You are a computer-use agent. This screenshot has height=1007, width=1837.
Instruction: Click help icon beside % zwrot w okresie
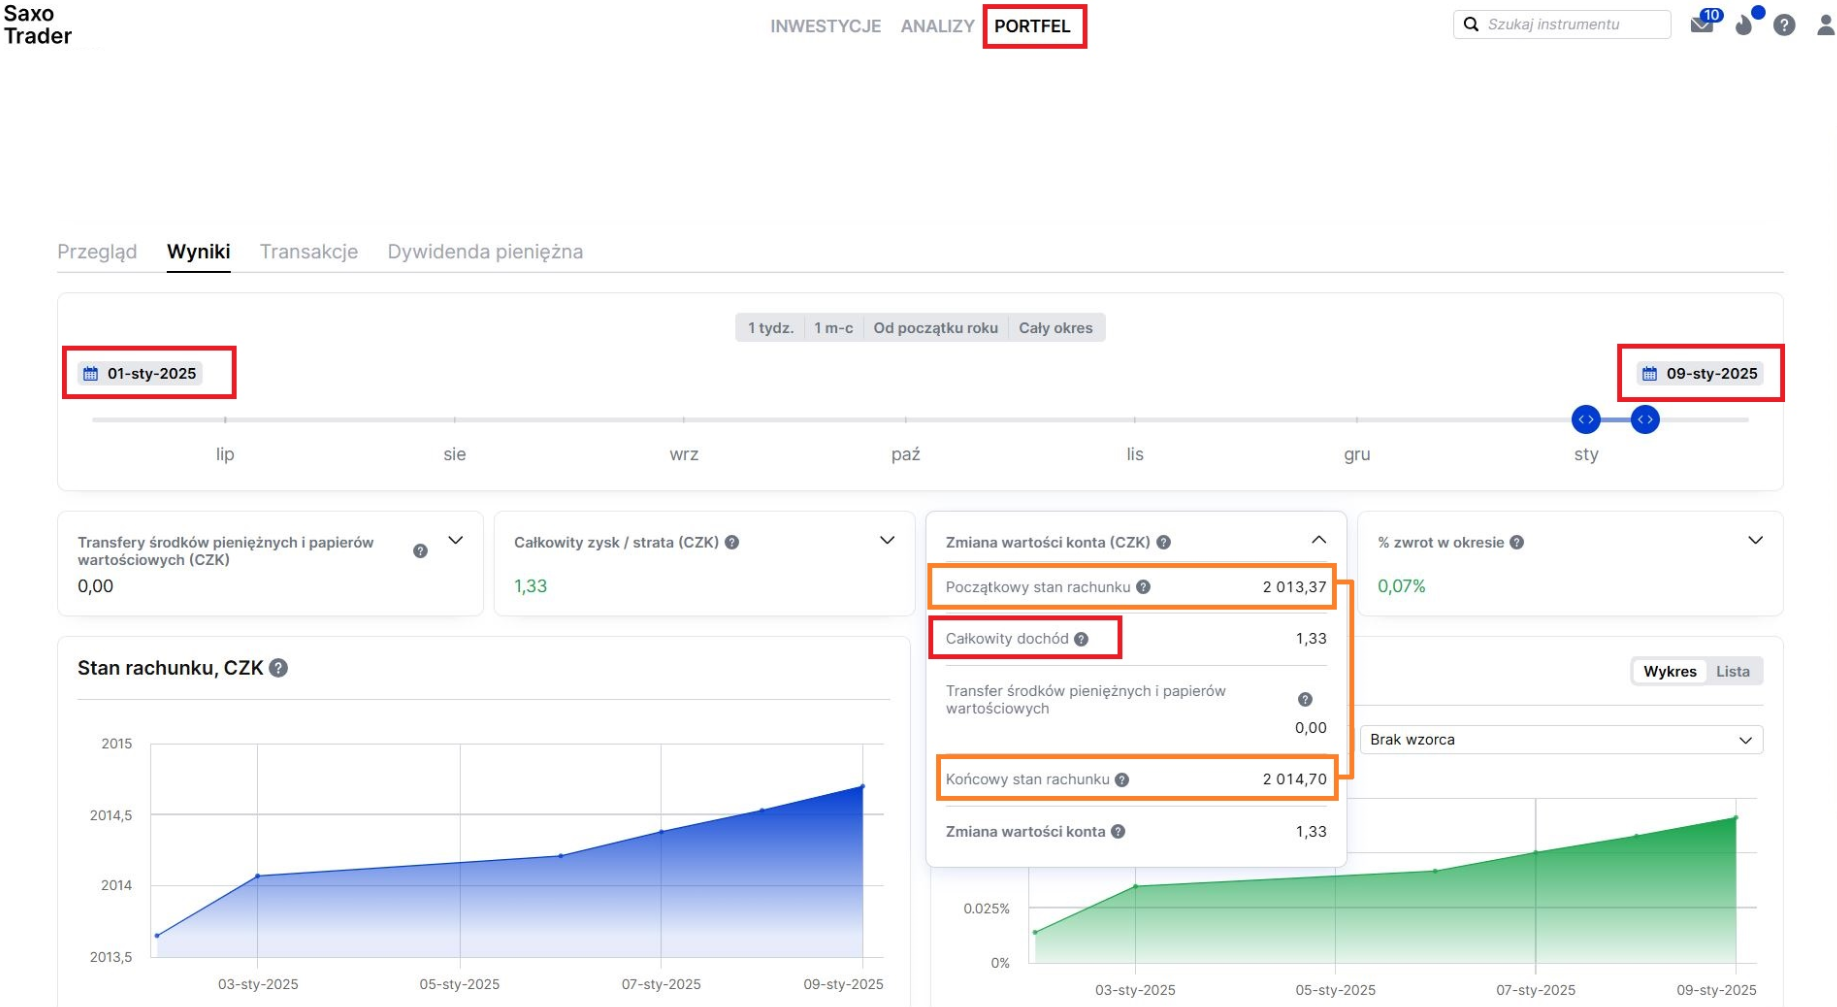[x=1517, y=542]
